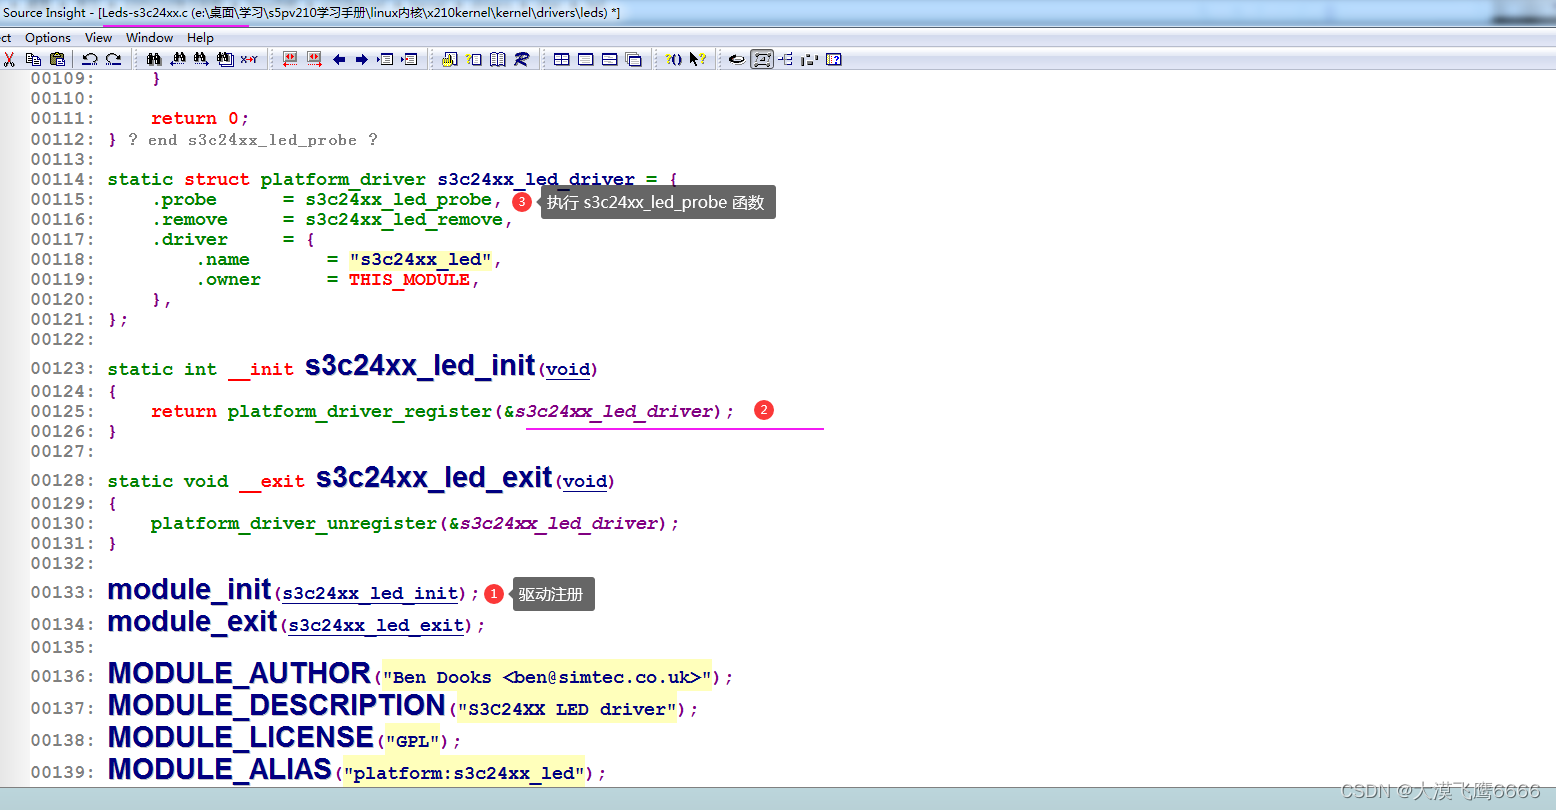Tile windows with the four-pane grid icon
This screenshot has height=810, width=1556.
562,59
